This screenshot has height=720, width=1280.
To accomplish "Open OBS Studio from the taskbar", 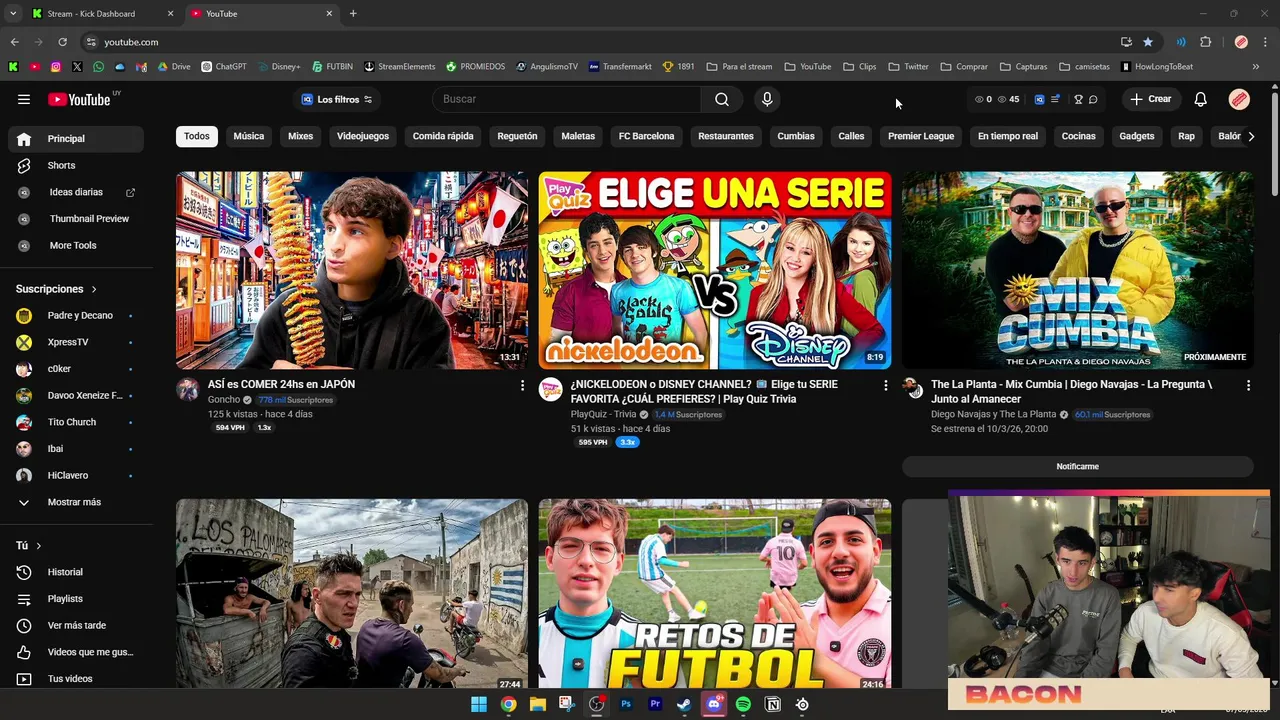I will (x=597, y=704).
